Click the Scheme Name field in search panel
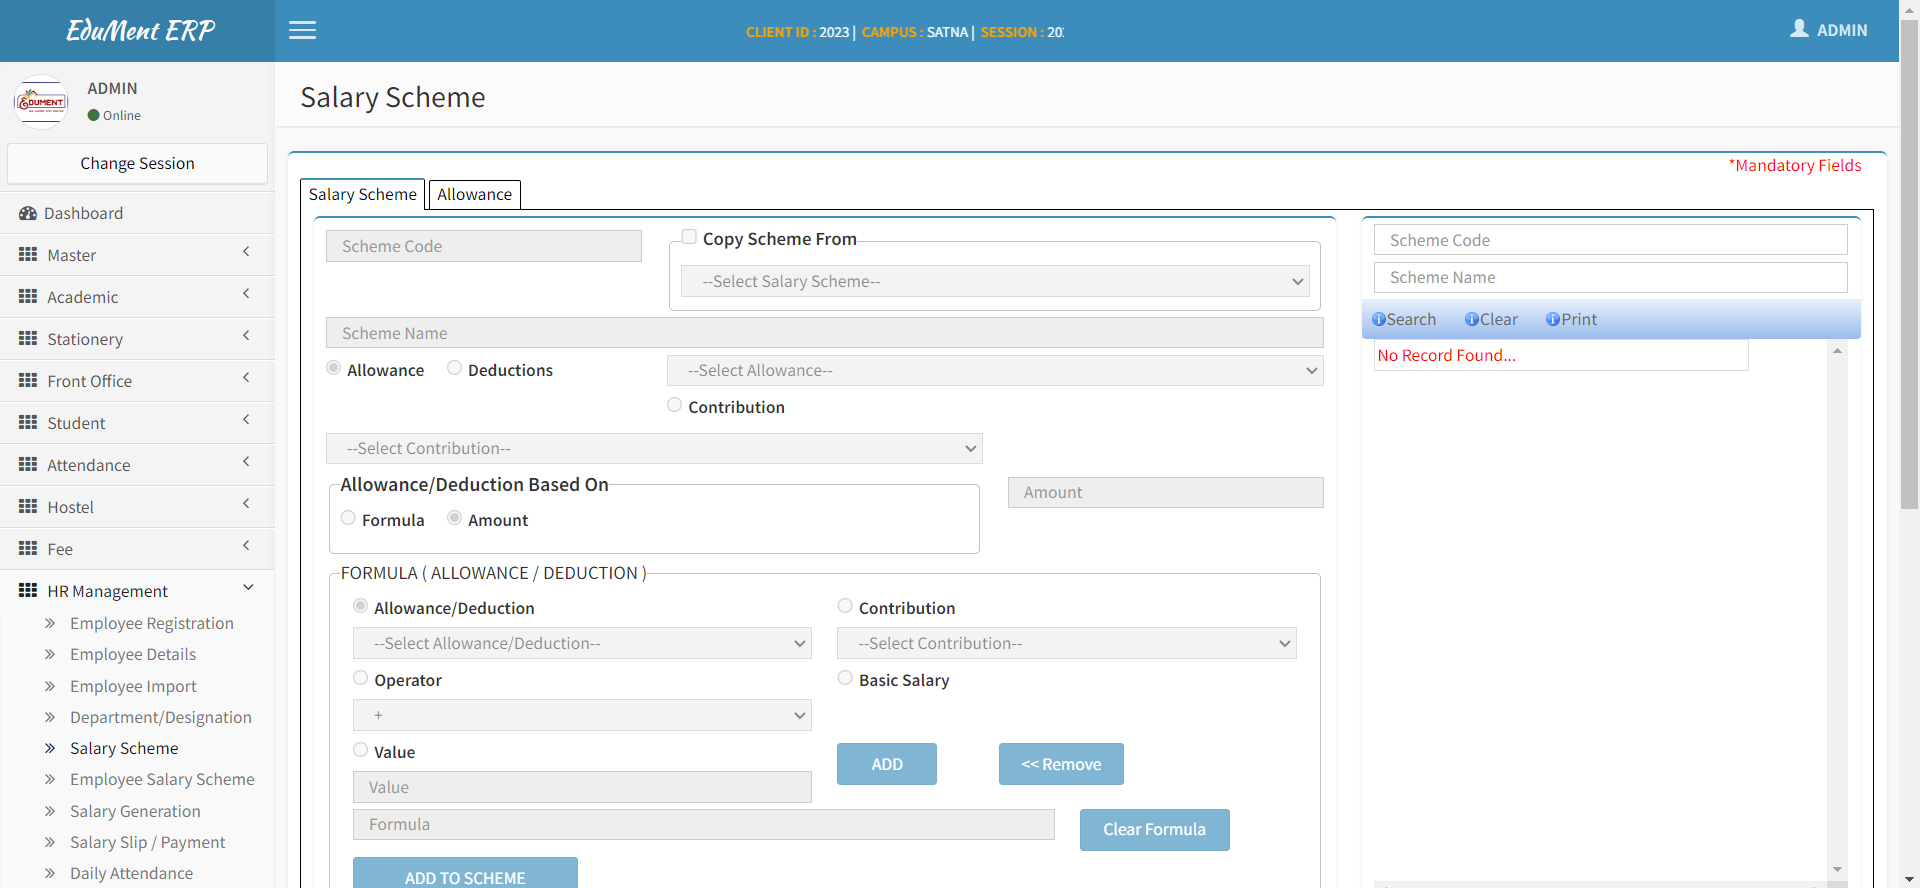Image resolution: width=1920 pixels, height=888 pixels. pos(1610,278)
